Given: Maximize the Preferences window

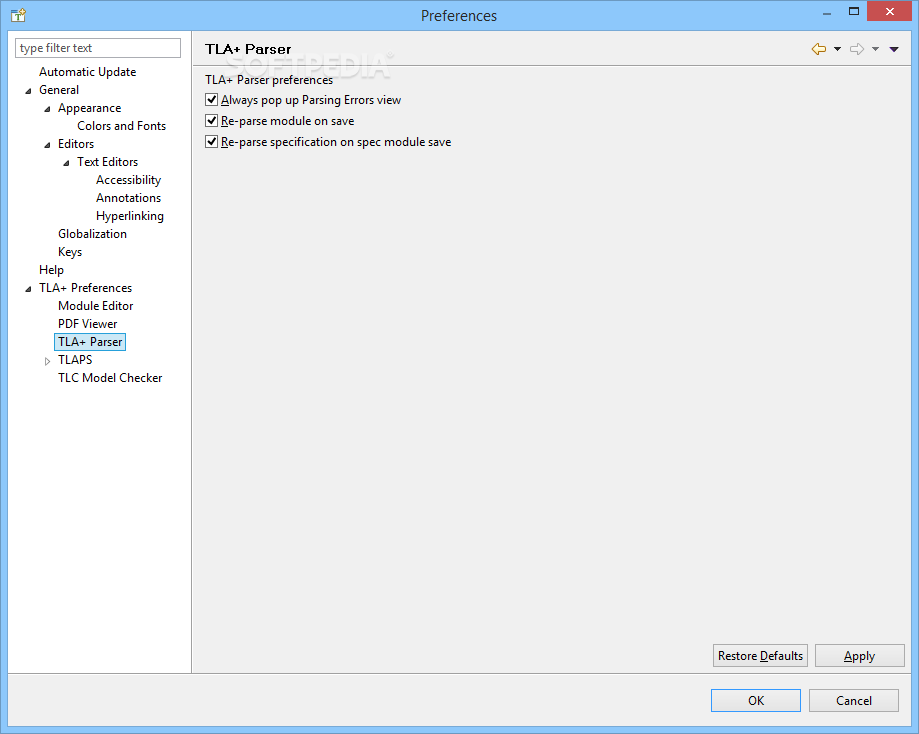Looking at the screenshot, I should coord(853,12).
